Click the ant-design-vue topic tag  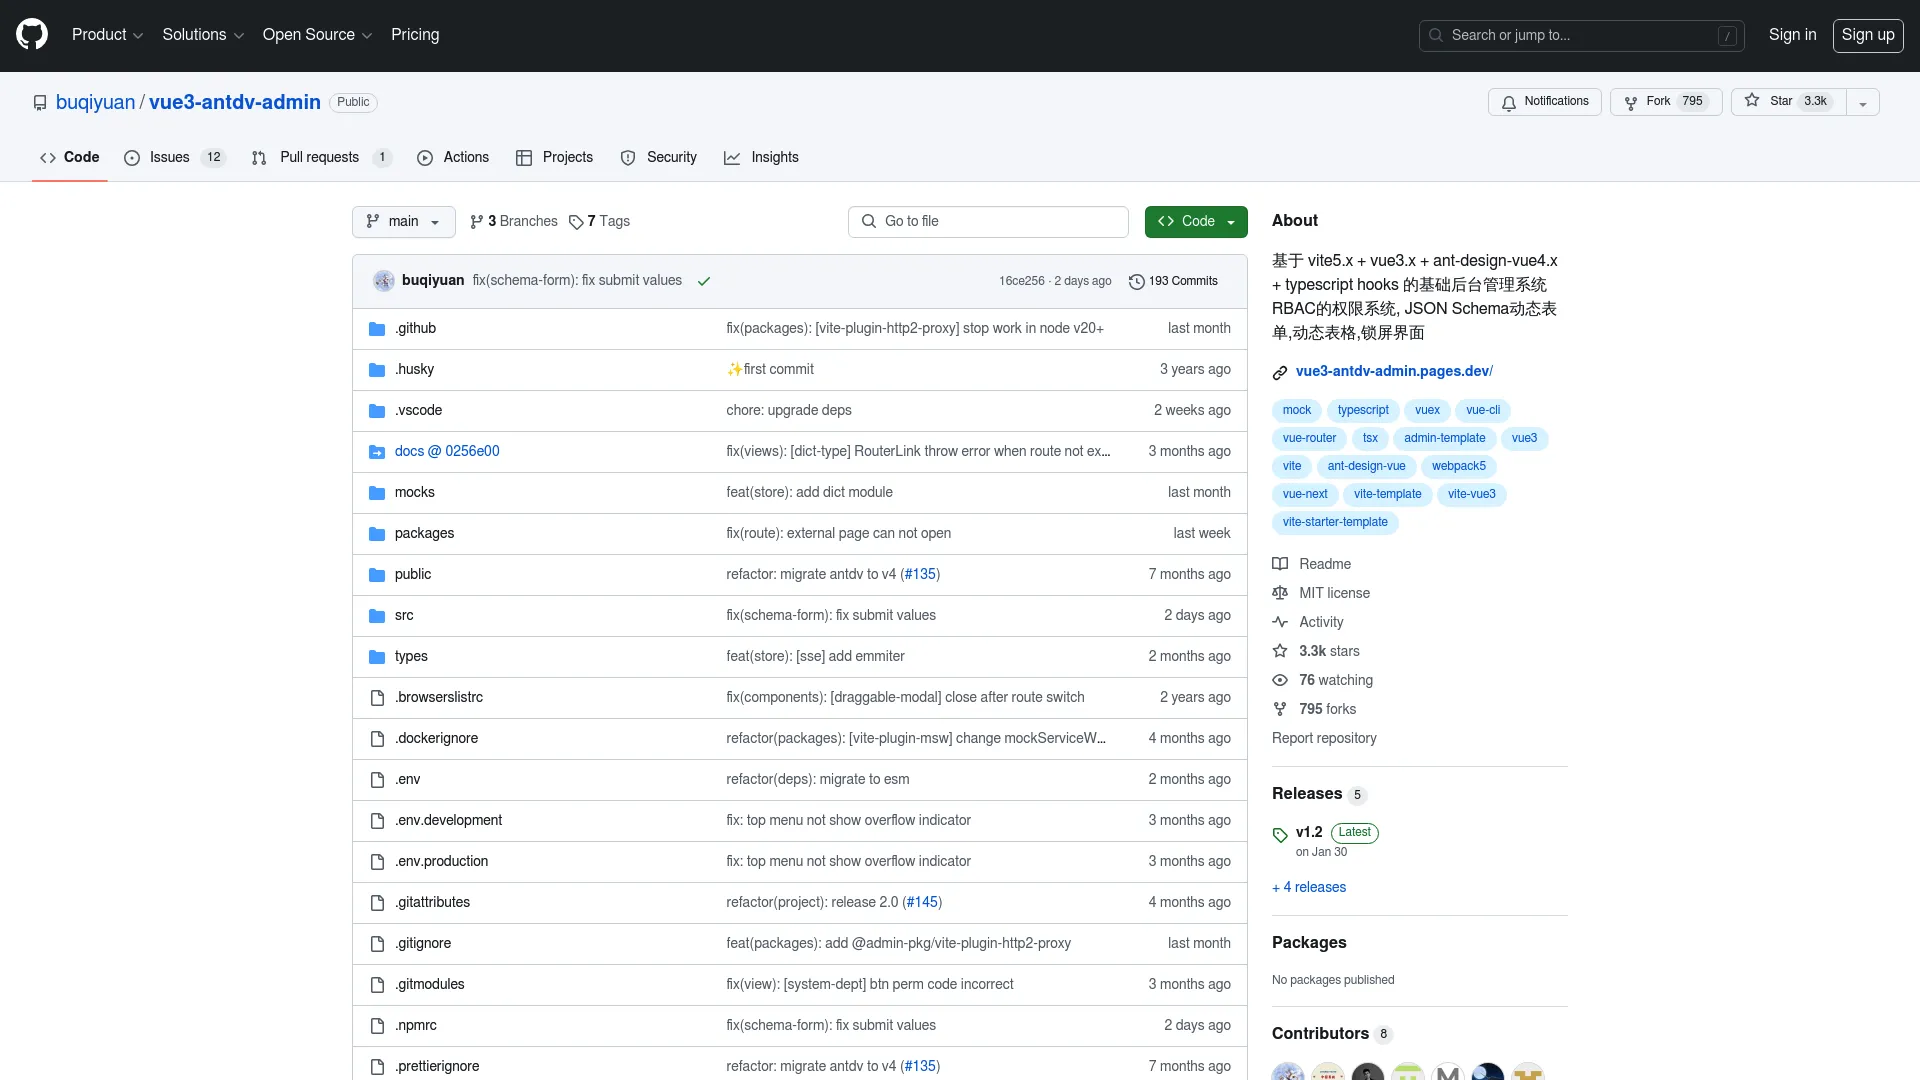(1366, 467)
